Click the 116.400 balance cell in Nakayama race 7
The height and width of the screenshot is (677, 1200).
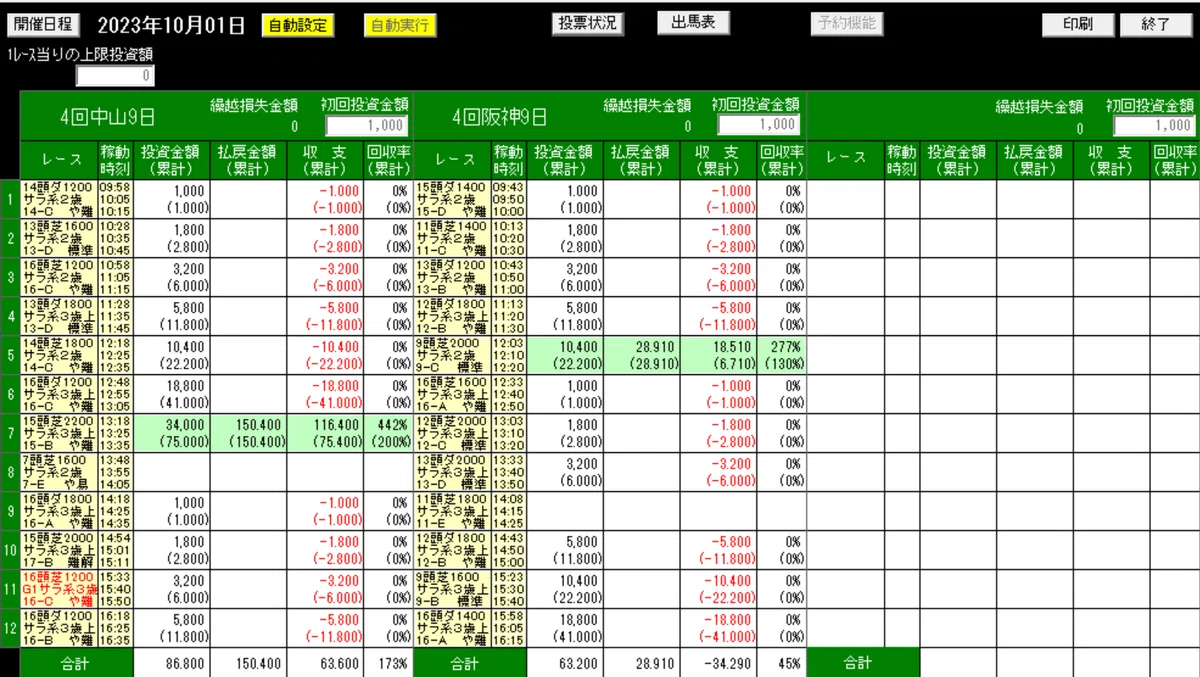[x=326, y=433]
